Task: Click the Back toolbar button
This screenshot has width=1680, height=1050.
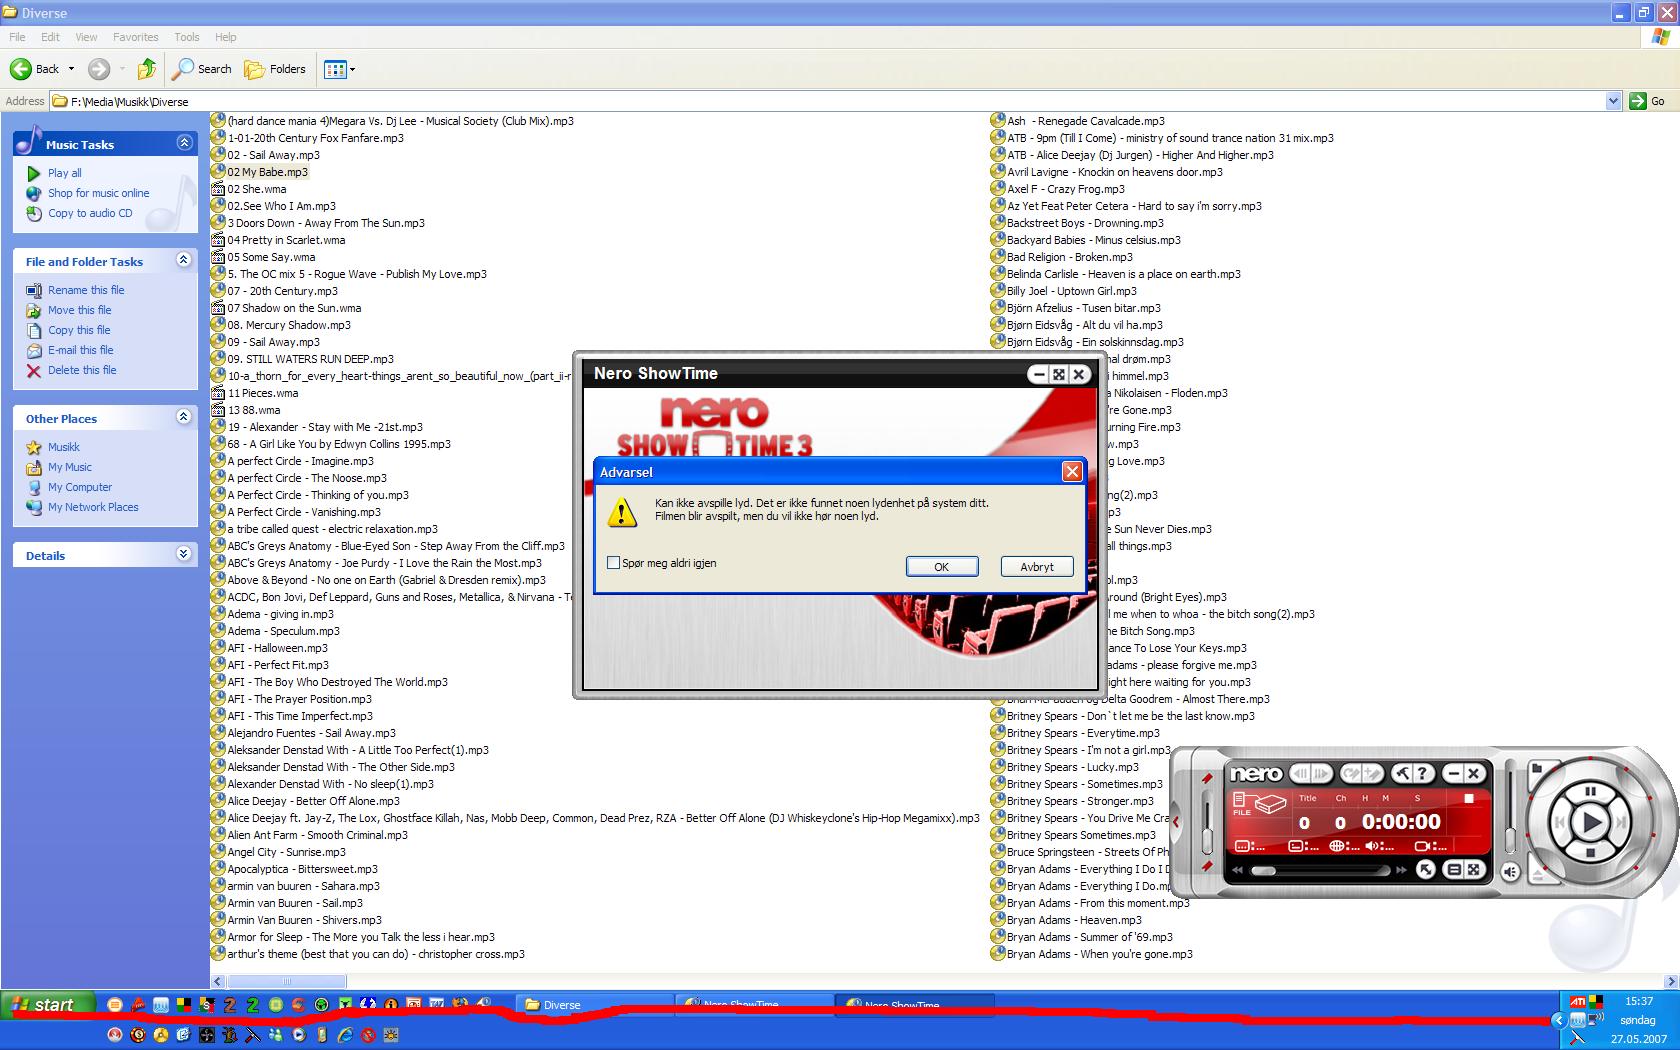Action: pyautogui.click(x=35, y=69)
